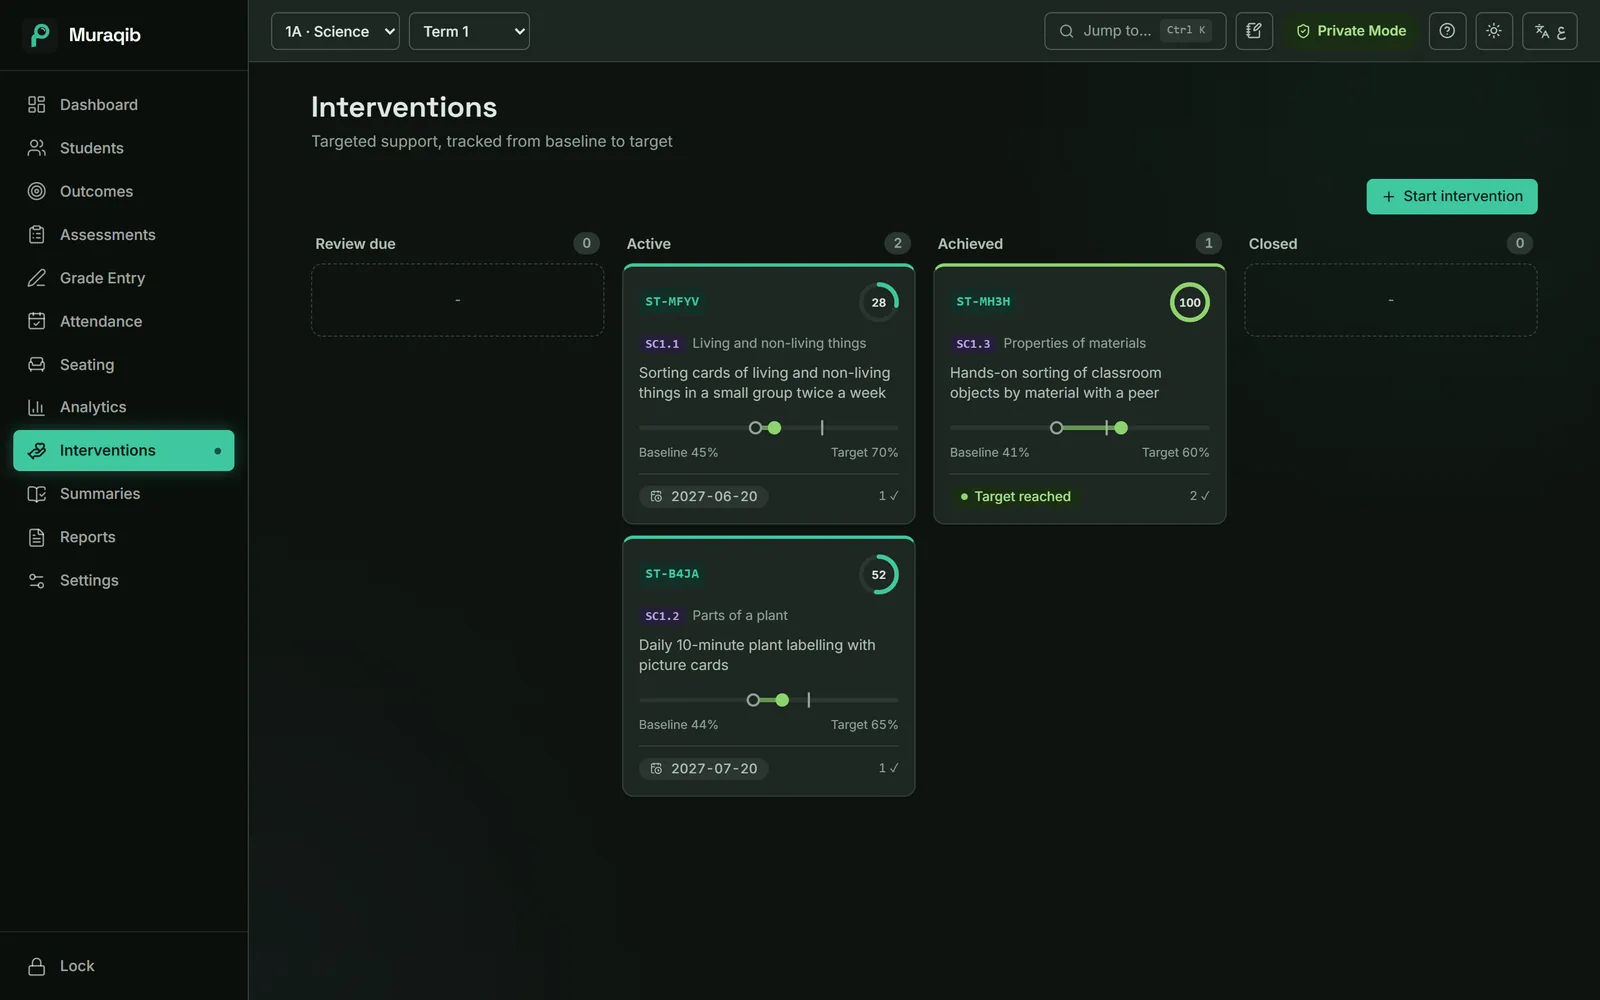Screen dimensions: 1600x1000
Task: Open the Term 1 dropdown
Action: tap(469, 31)
